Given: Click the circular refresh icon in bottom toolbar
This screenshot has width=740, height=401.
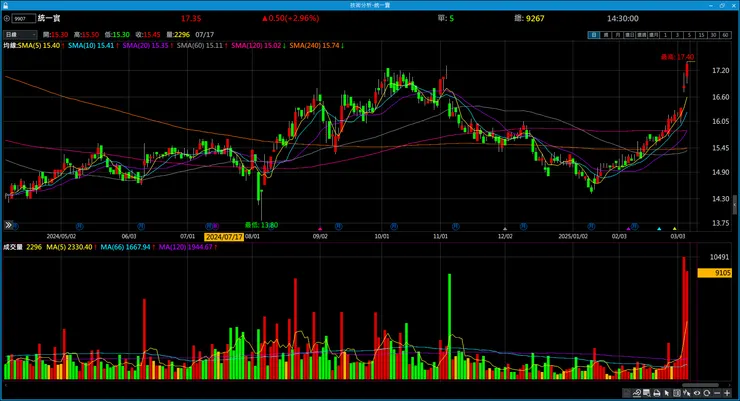Looking at the screenshot, I should click(706, 393).
